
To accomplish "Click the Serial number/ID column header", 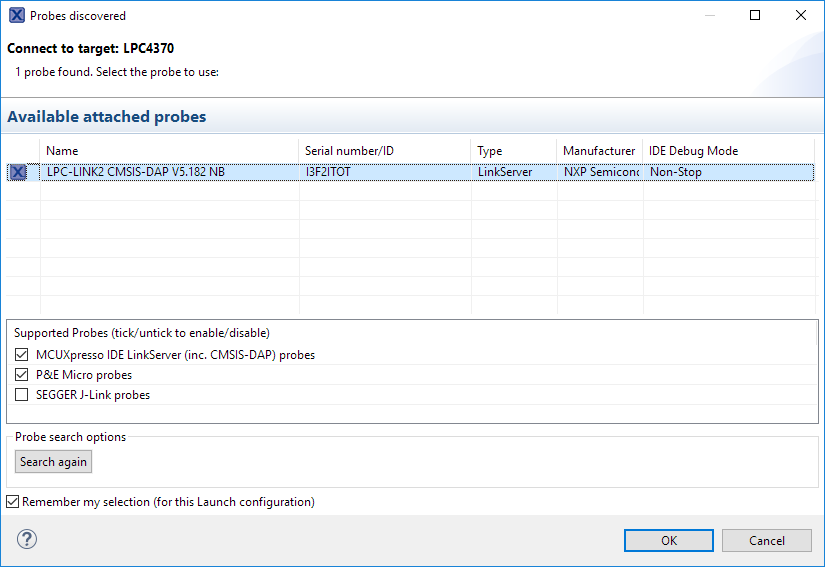I will coord(350,151).
